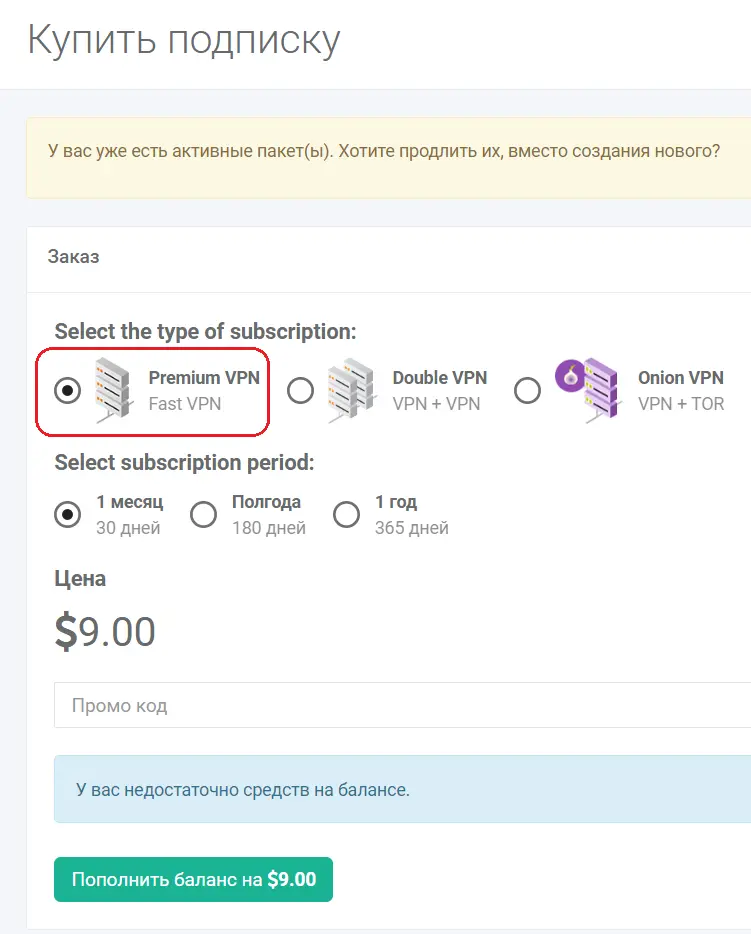Choose the 1 год 365 дней period
This screenshot has width=751, height=934.
tap(346, 514)
